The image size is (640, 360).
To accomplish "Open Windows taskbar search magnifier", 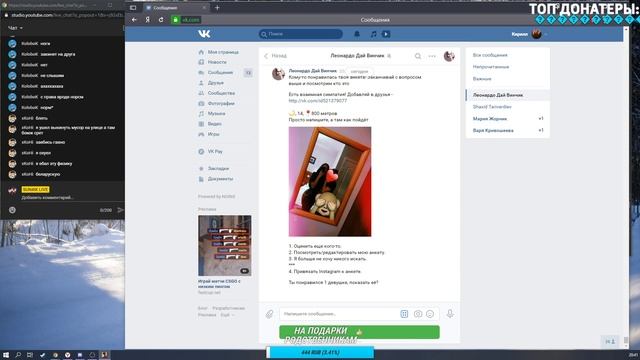I will pyautogui.click(x=18, y=355).
